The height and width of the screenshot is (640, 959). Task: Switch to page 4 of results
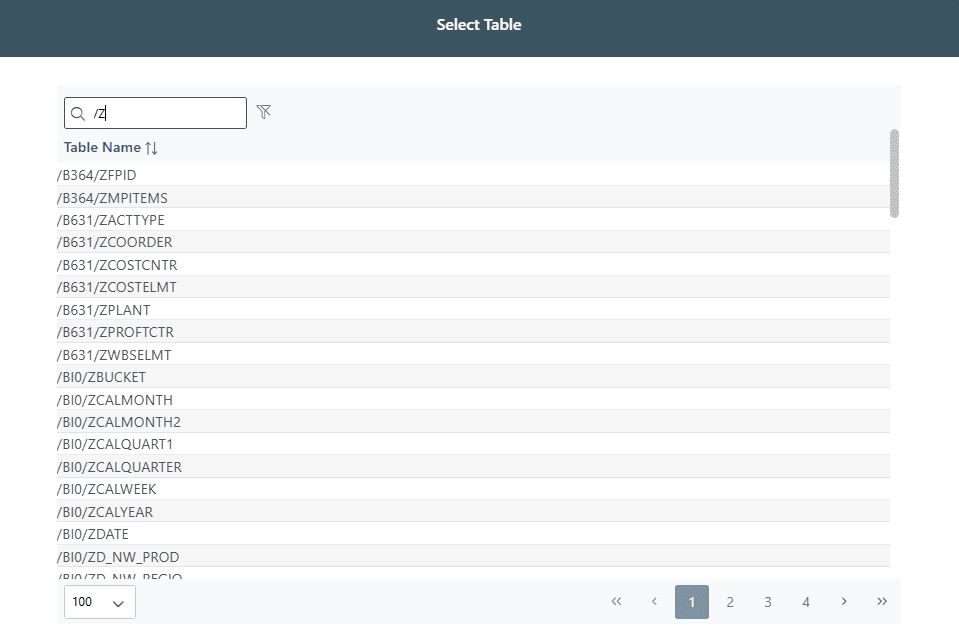pyautogui.click(x=805, y=601)
